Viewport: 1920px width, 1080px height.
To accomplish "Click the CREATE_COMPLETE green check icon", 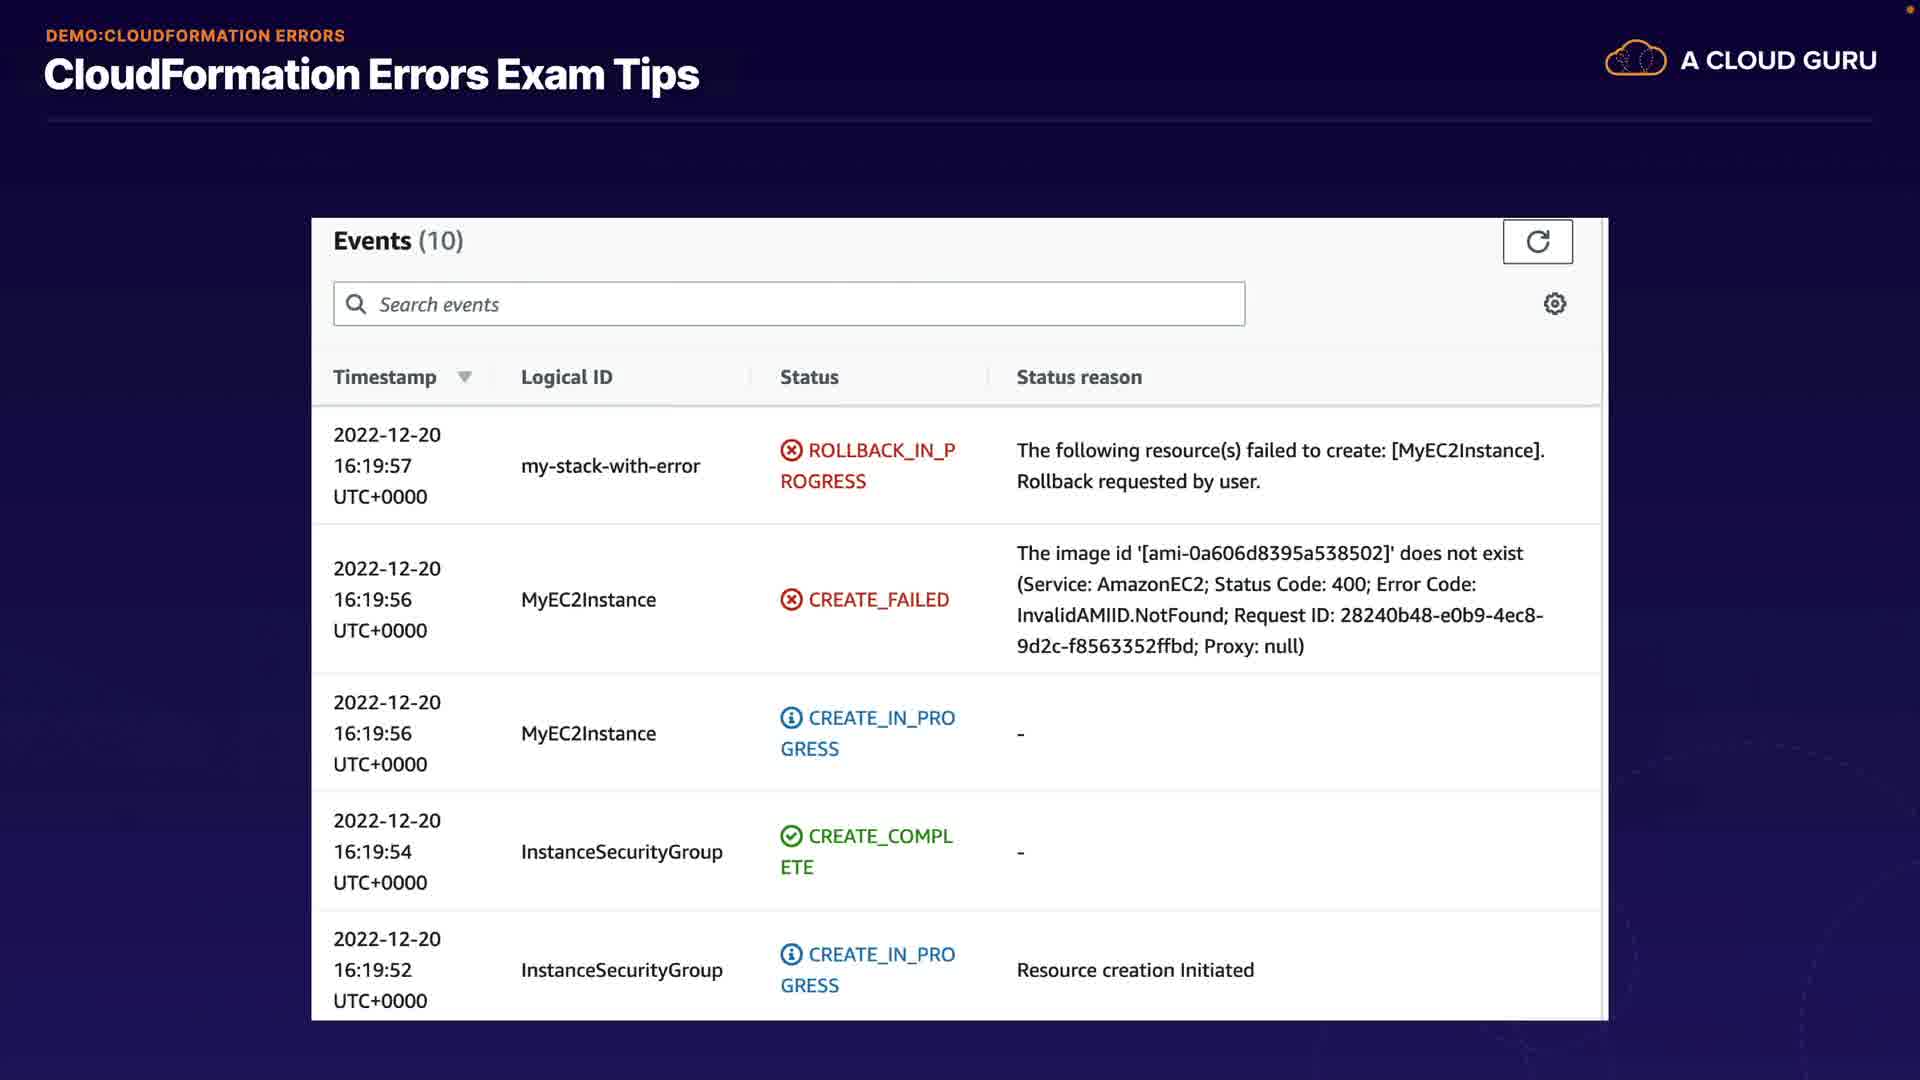I will point(791,836).
